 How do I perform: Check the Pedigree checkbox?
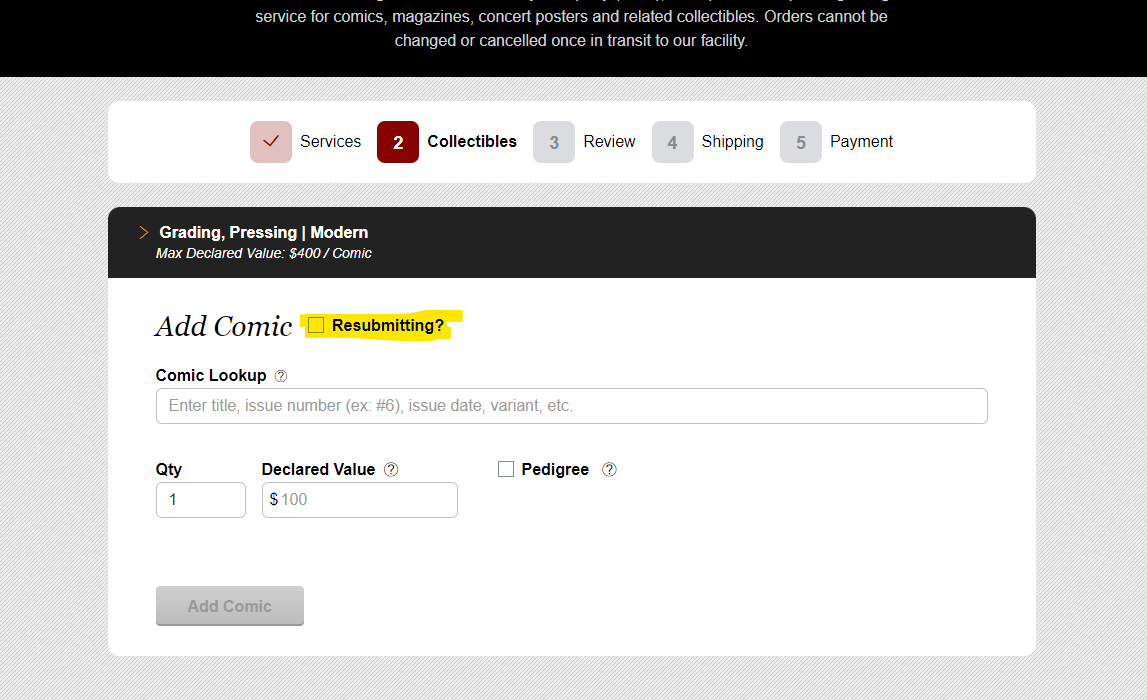(x=505, y=468)
